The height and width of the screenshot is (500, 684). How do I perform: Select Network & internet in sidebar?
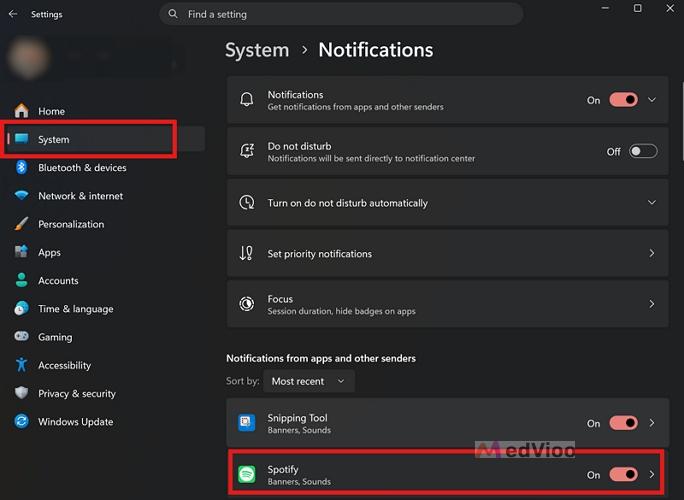pyautogui.click(x=105, y=195)
